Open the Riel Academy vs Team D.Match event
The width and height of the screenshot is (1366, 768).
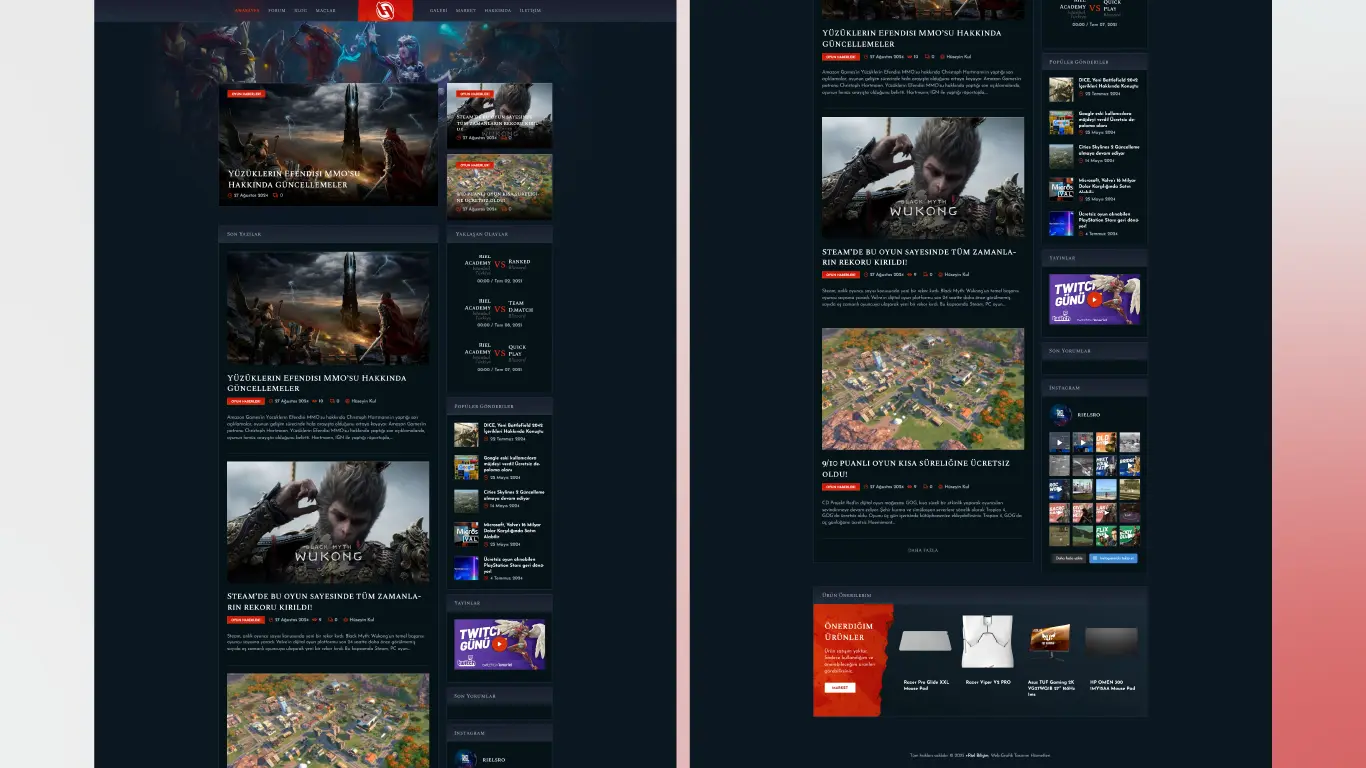coord(499,312)
